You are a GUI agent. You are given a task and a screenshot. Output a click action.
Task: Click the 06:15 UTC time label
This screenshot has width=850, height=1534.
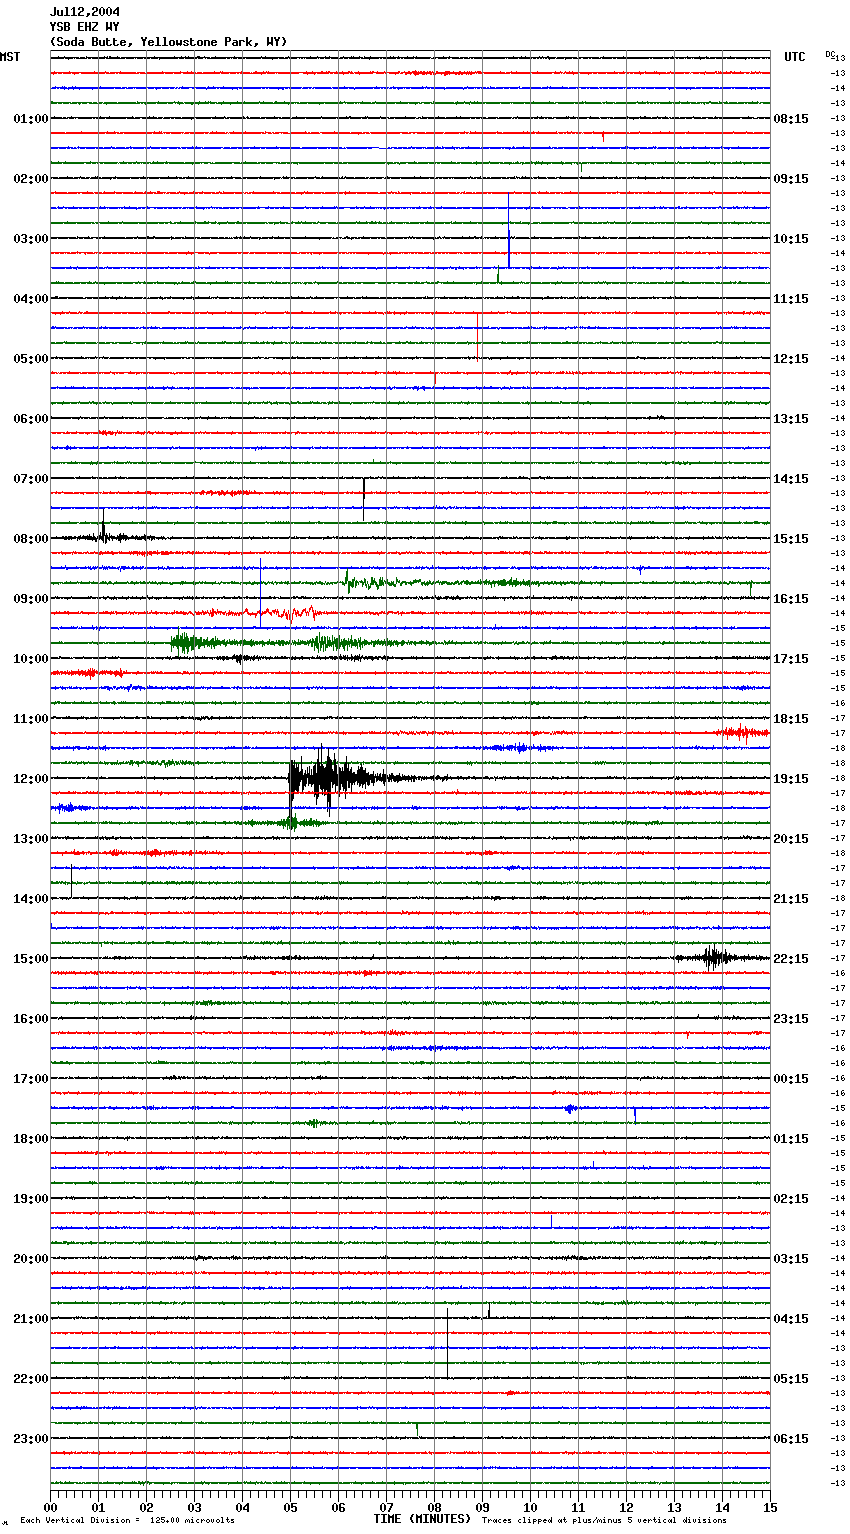pos(791,1439)
